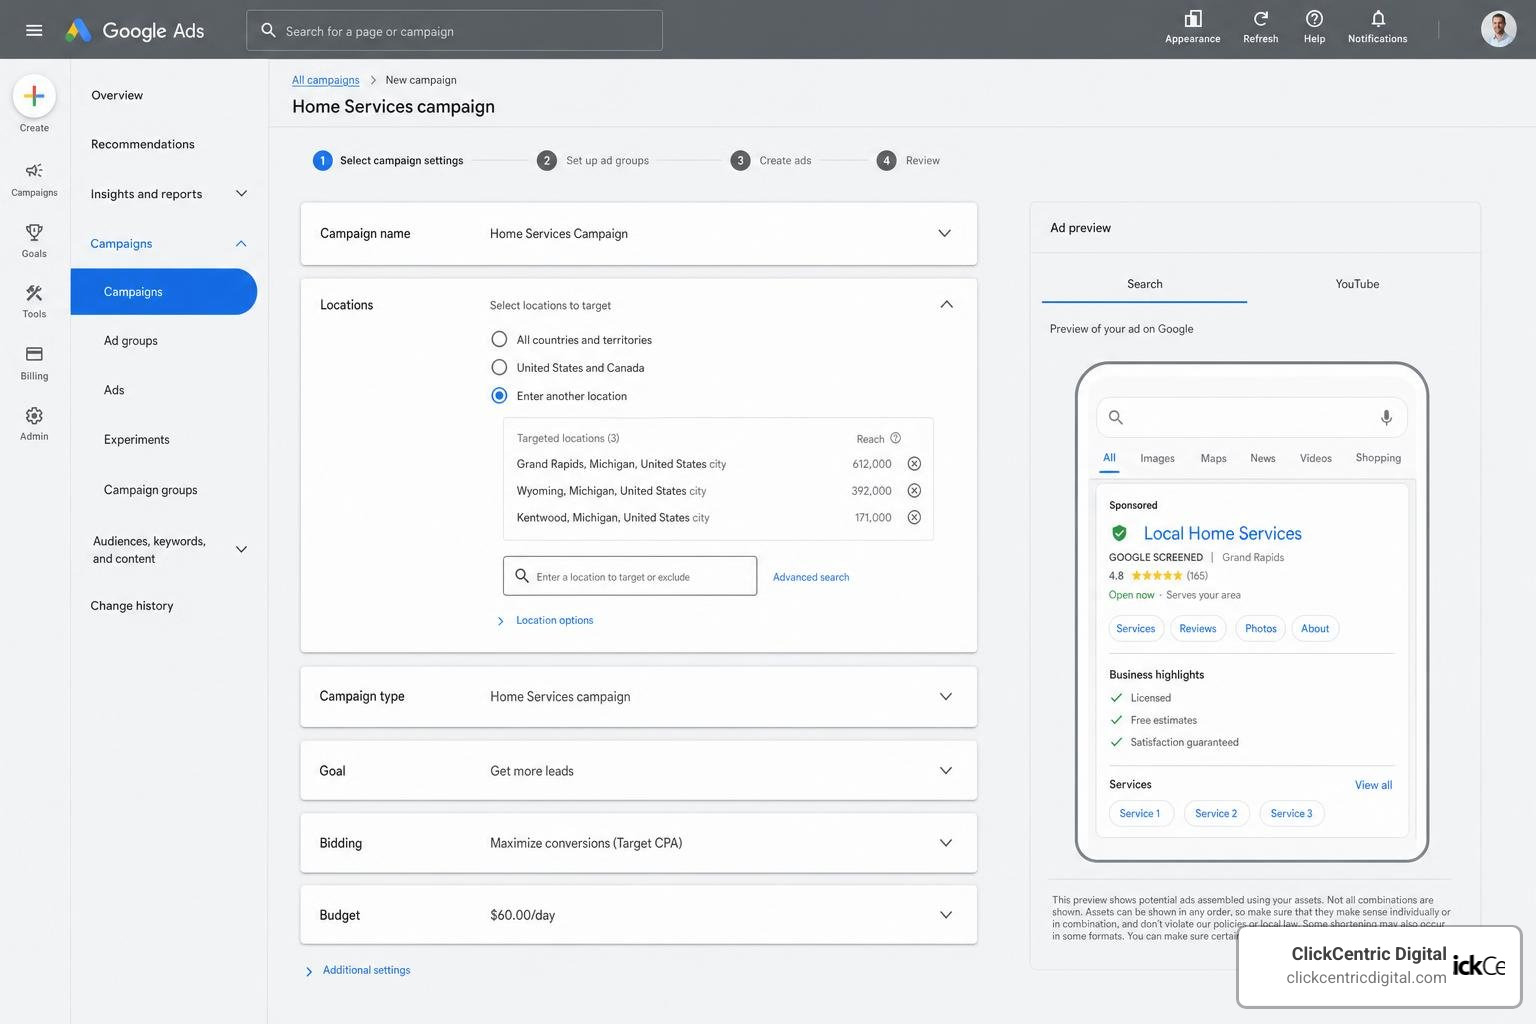Click the All campaigns breadcrumb link
This screenshot has width=1536, height=1024.
click(x=326, y=80)
